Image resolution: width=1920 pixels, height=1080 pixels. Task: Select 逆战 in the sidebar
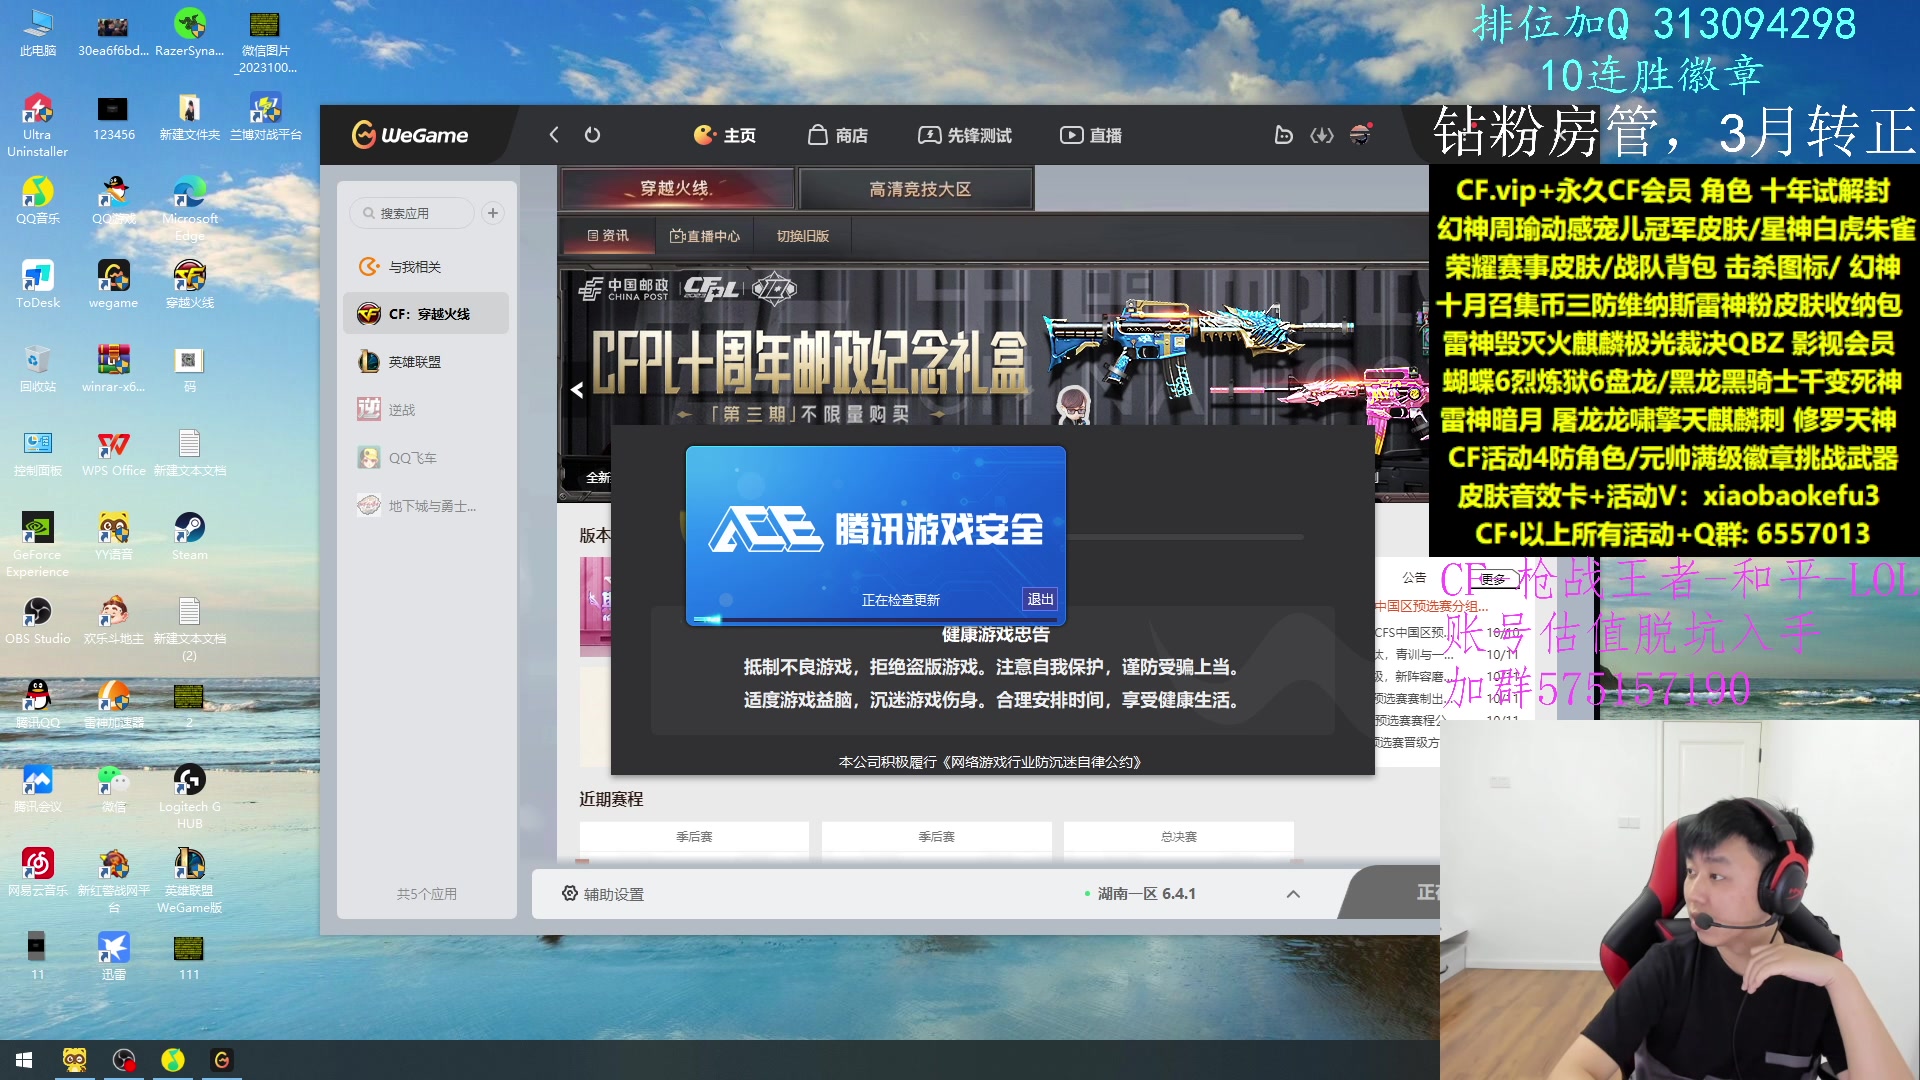pyautogui.click(x=426, y=410)
